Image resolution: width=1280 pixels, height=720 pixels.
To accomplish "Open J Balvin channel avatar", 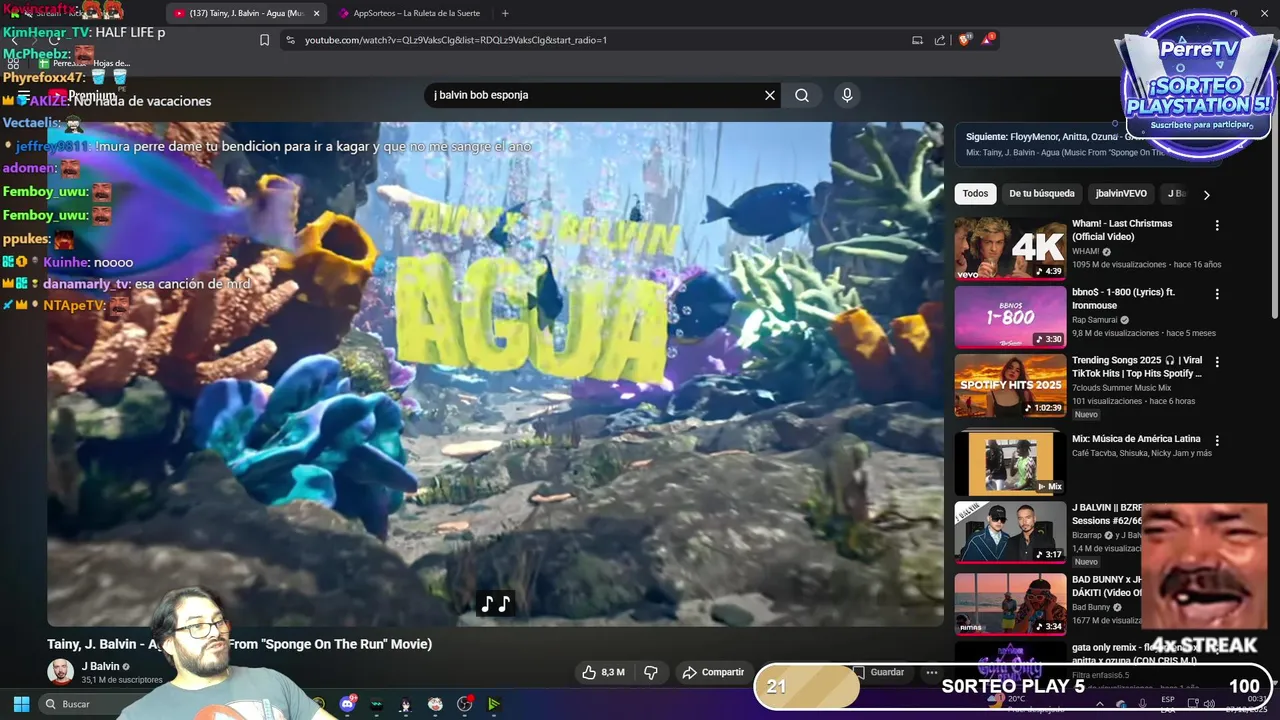I will coord(61,671).
